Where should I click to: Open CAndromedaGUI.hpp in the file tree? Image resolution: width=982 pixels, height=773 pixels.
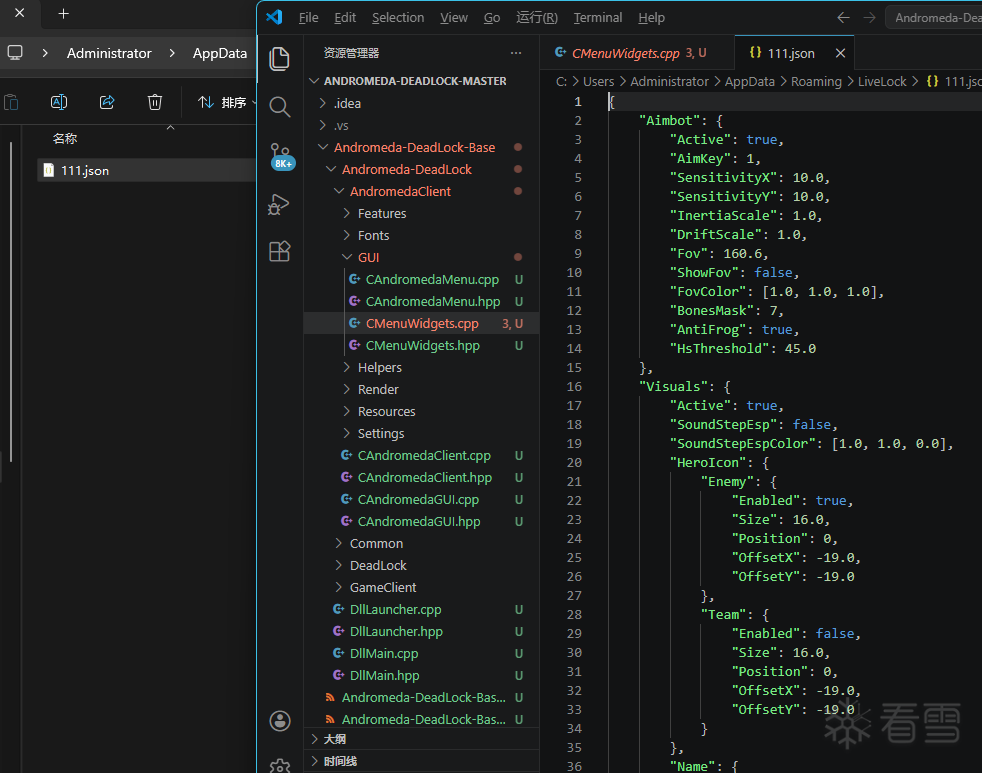[x=421, y=521]
